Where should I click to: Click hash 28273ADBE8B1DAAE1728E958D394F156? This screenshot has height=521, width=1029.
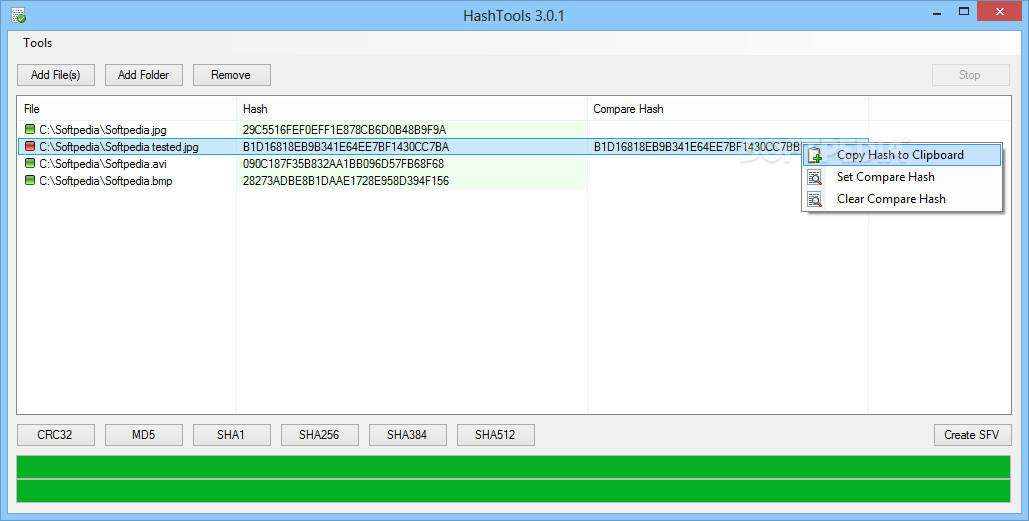[346, 180]
